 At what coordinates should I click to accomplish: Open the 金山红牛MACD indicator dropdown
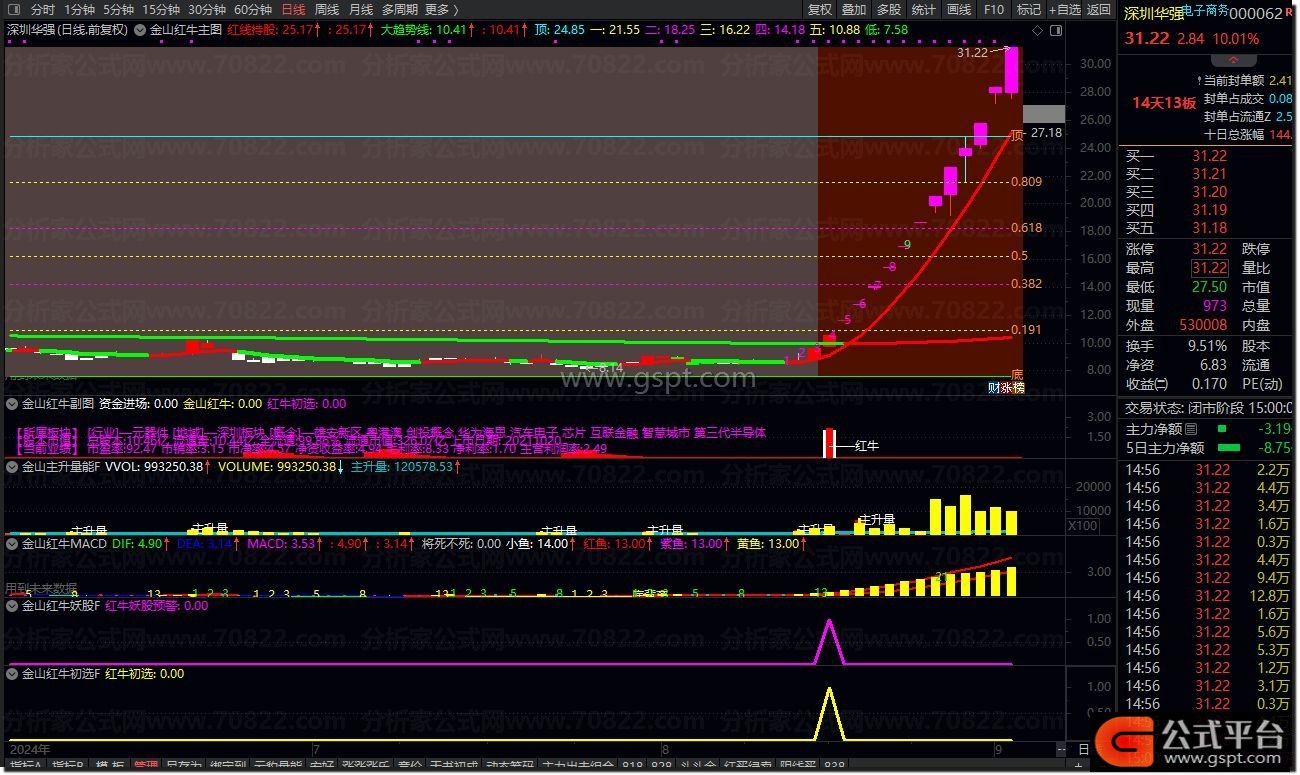tap(12, 544)
